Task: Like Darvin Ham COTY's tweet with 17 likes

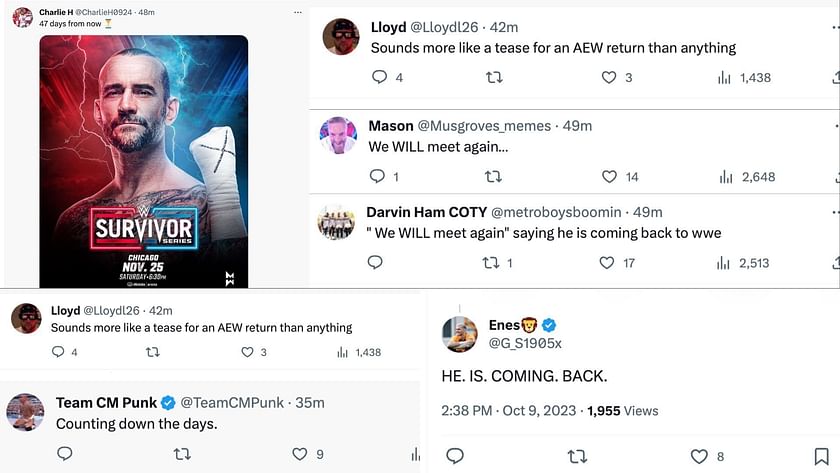Action: (x=606, y=262)
